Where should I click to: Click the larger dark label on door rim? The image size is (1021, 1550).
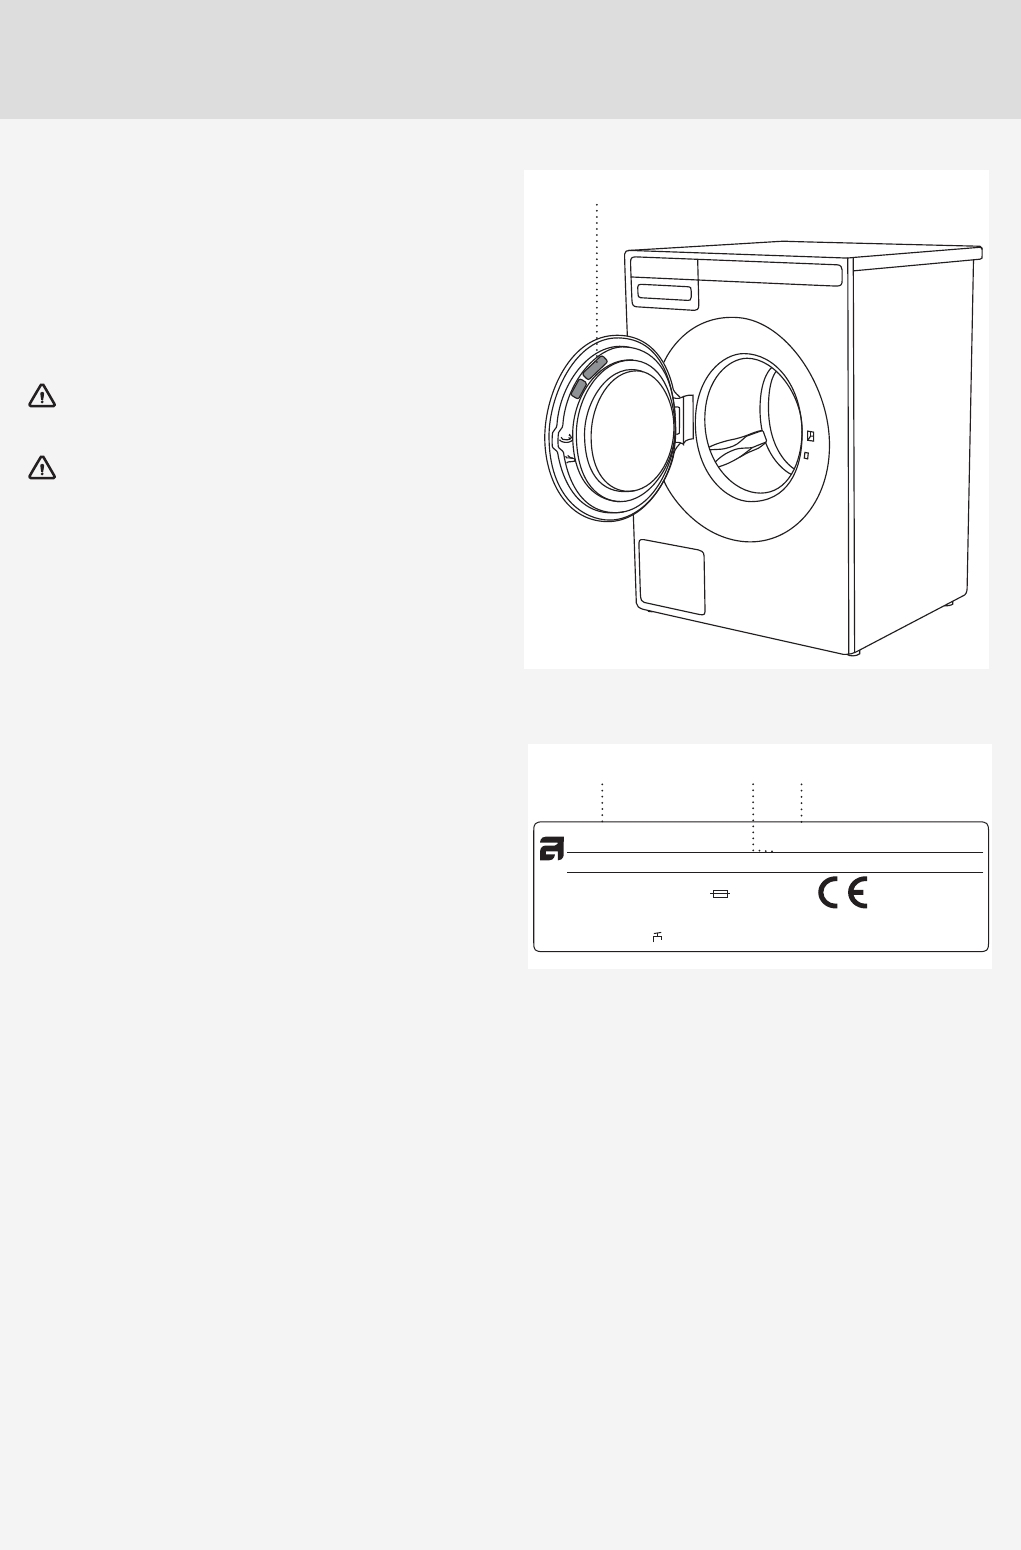(x=594, y=366)
